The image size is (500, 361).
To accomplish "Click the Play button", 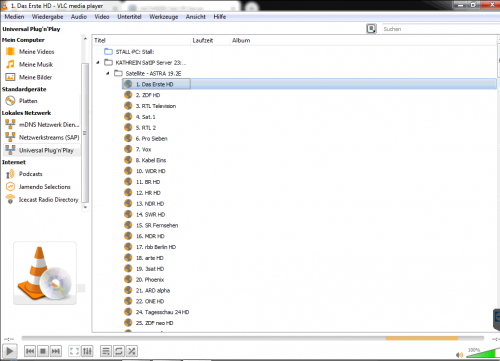I will tap(10, 351).
